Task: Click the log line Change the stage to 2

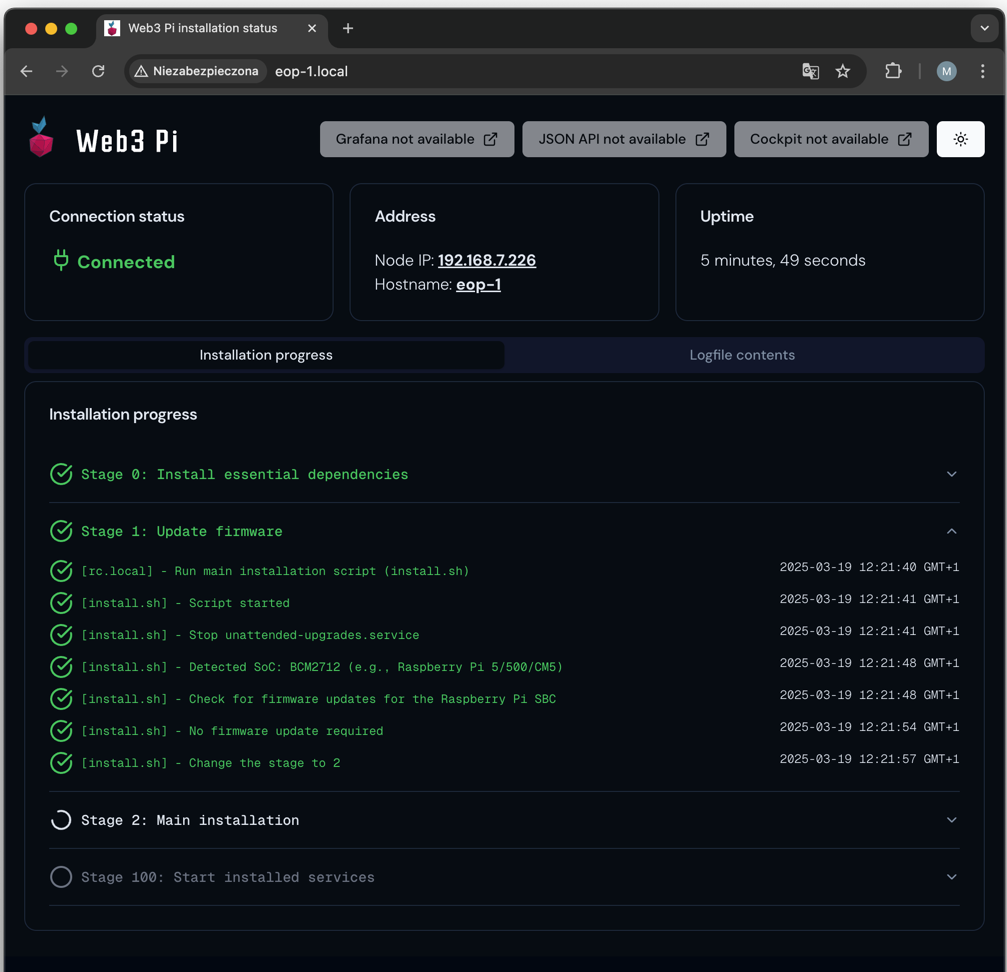Action: point(211,763)
